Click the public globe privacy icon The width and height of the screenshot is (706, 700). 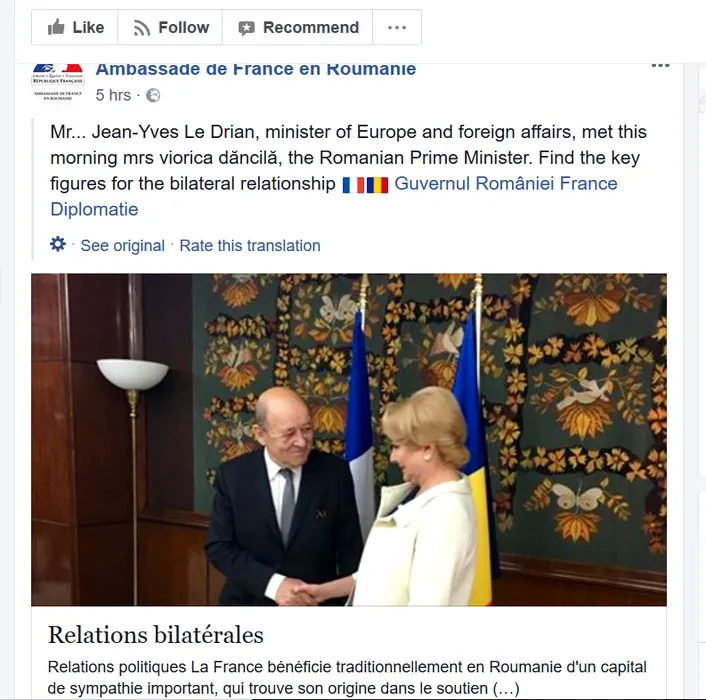point(153,95)
